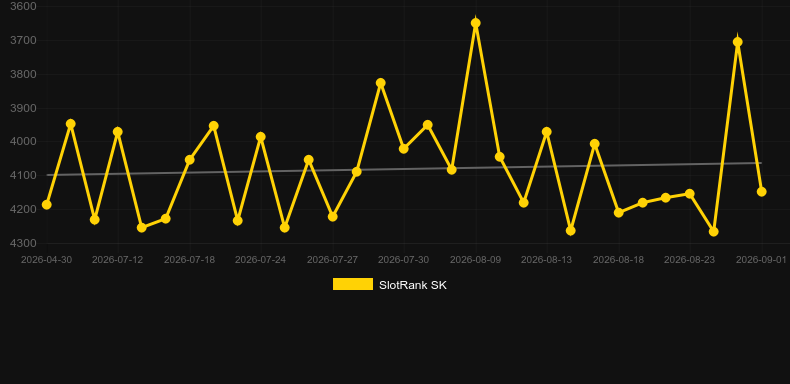The image size is (790, 384).
Task: Click the 2026-07-24 axis date label
Action: click(260, 260)
